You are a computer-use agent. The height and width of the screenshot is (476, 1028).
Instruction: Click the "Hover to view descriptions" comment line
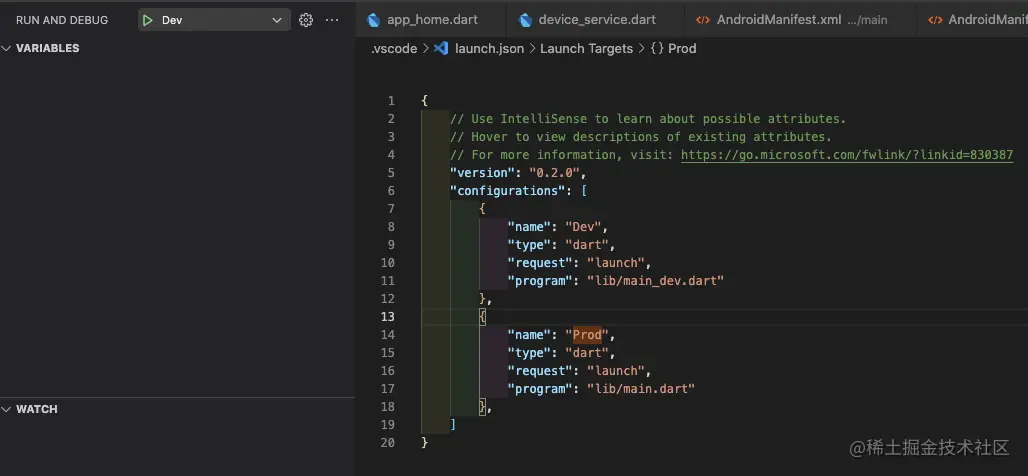coord(641,137)
